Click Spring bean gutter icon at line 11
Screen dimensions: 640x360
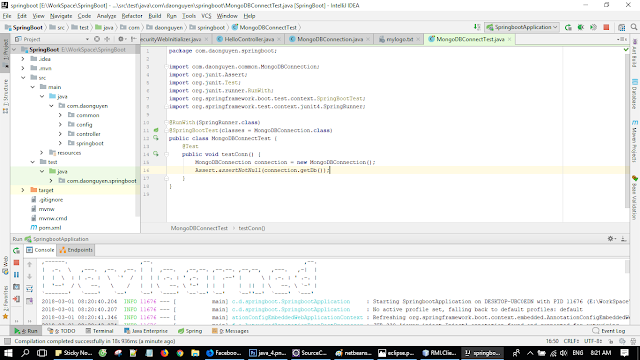pyautogui.click(x=156, y=130)
